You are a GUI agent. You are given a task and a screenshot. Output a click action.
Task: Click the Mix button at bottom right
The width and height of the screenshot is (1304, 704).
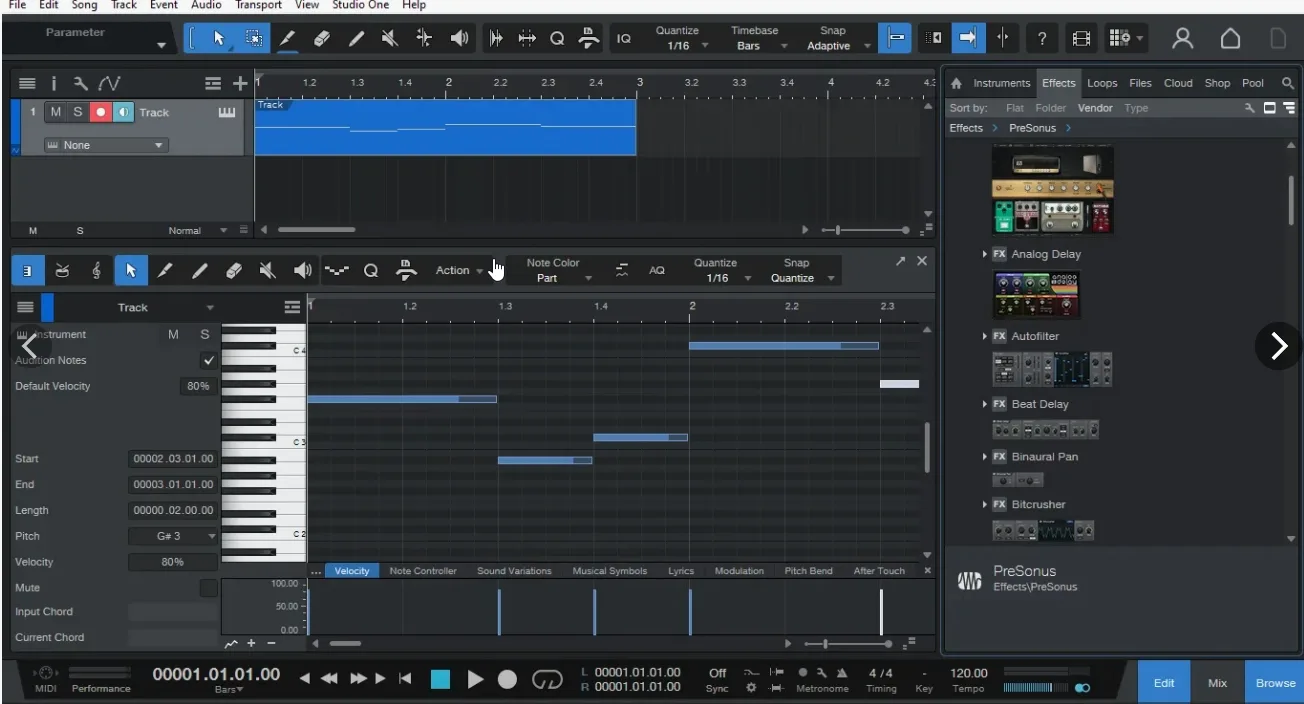pos(1217,683)
